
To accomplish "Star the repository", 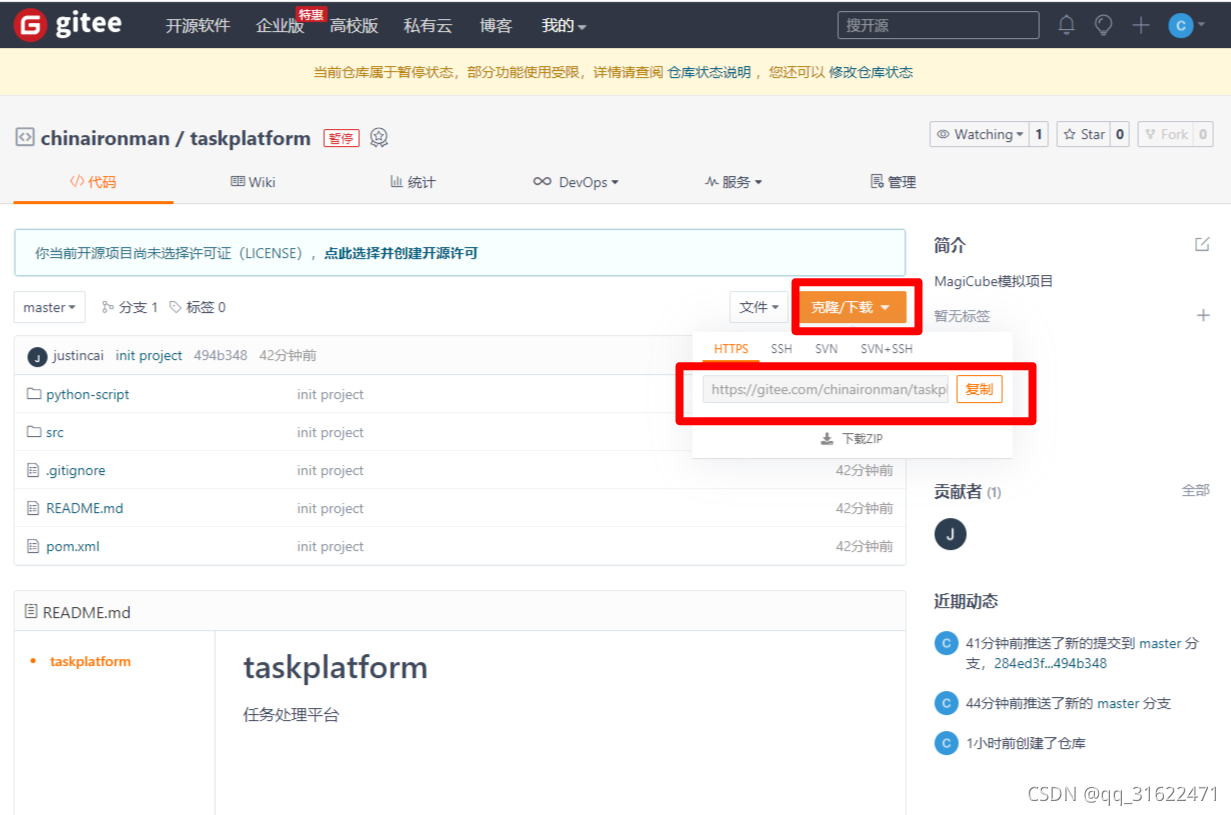I will point(1083,134).
